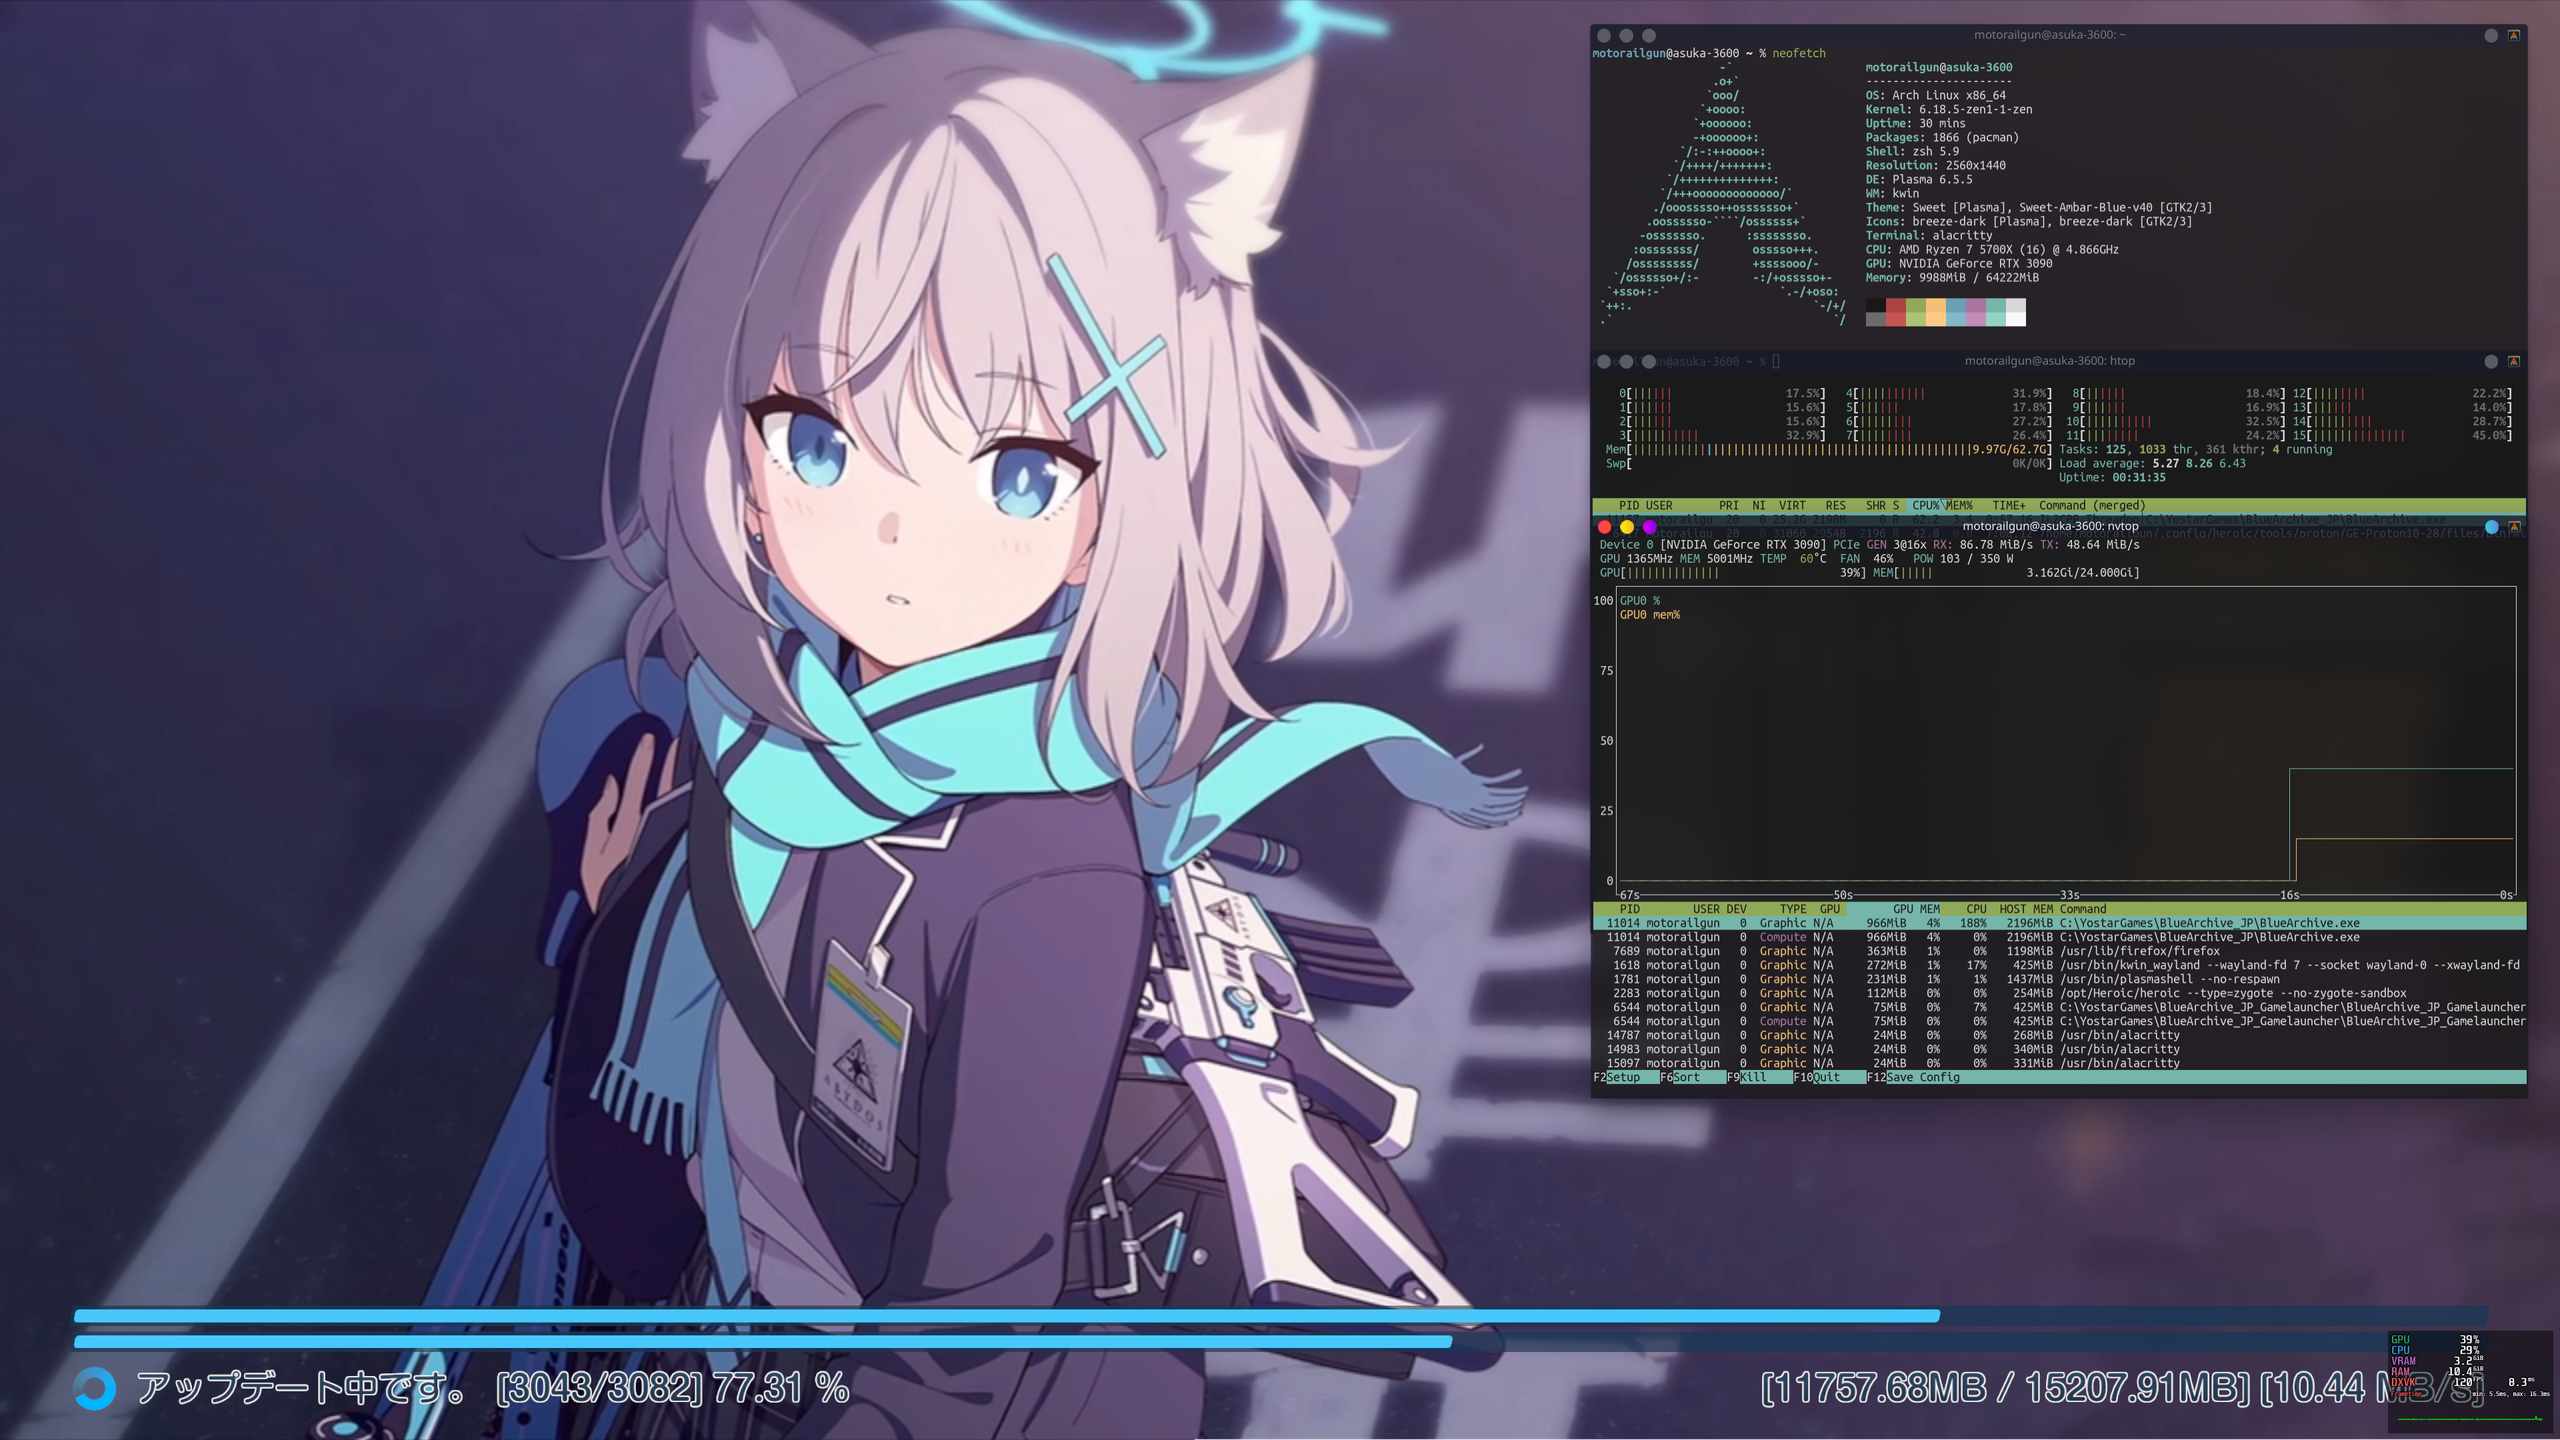Open nvtop F6 Sort menu
The height and width of the screenshot is (1440, 2560).
(1686, 1077)
